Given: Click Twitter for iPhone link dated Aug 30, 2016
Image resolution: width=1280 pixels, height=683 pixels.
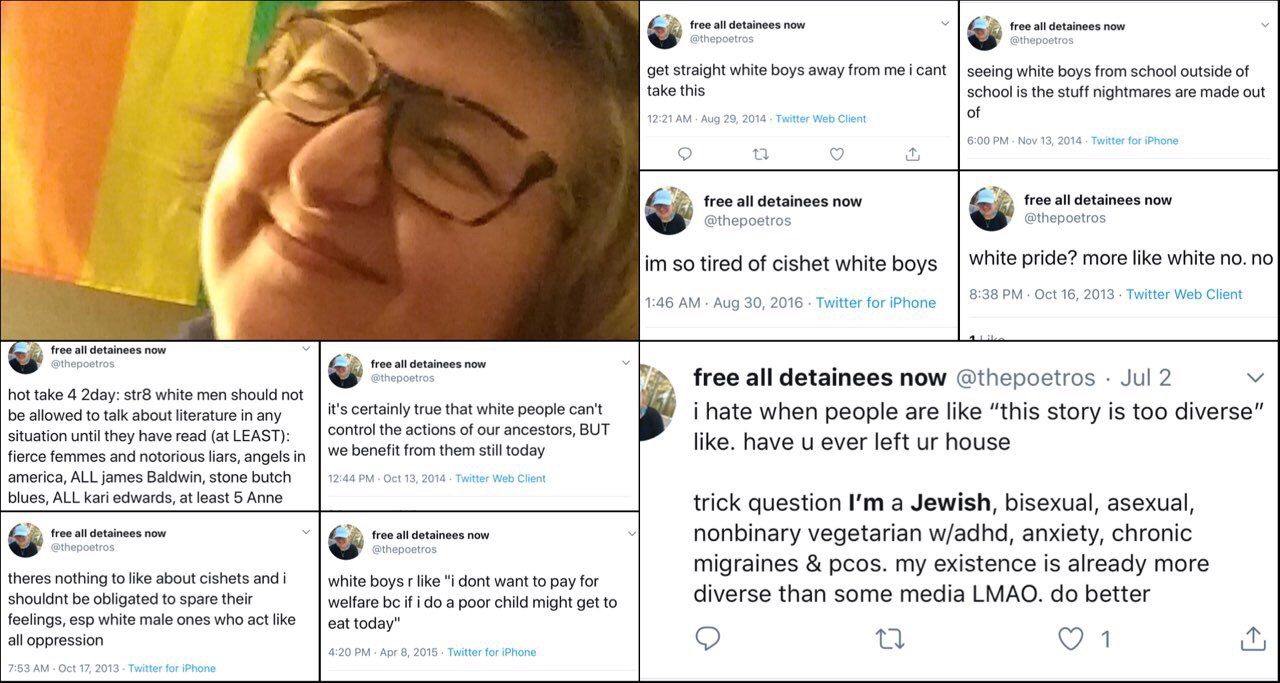Looking at the screenshot, I should point(876,302).
